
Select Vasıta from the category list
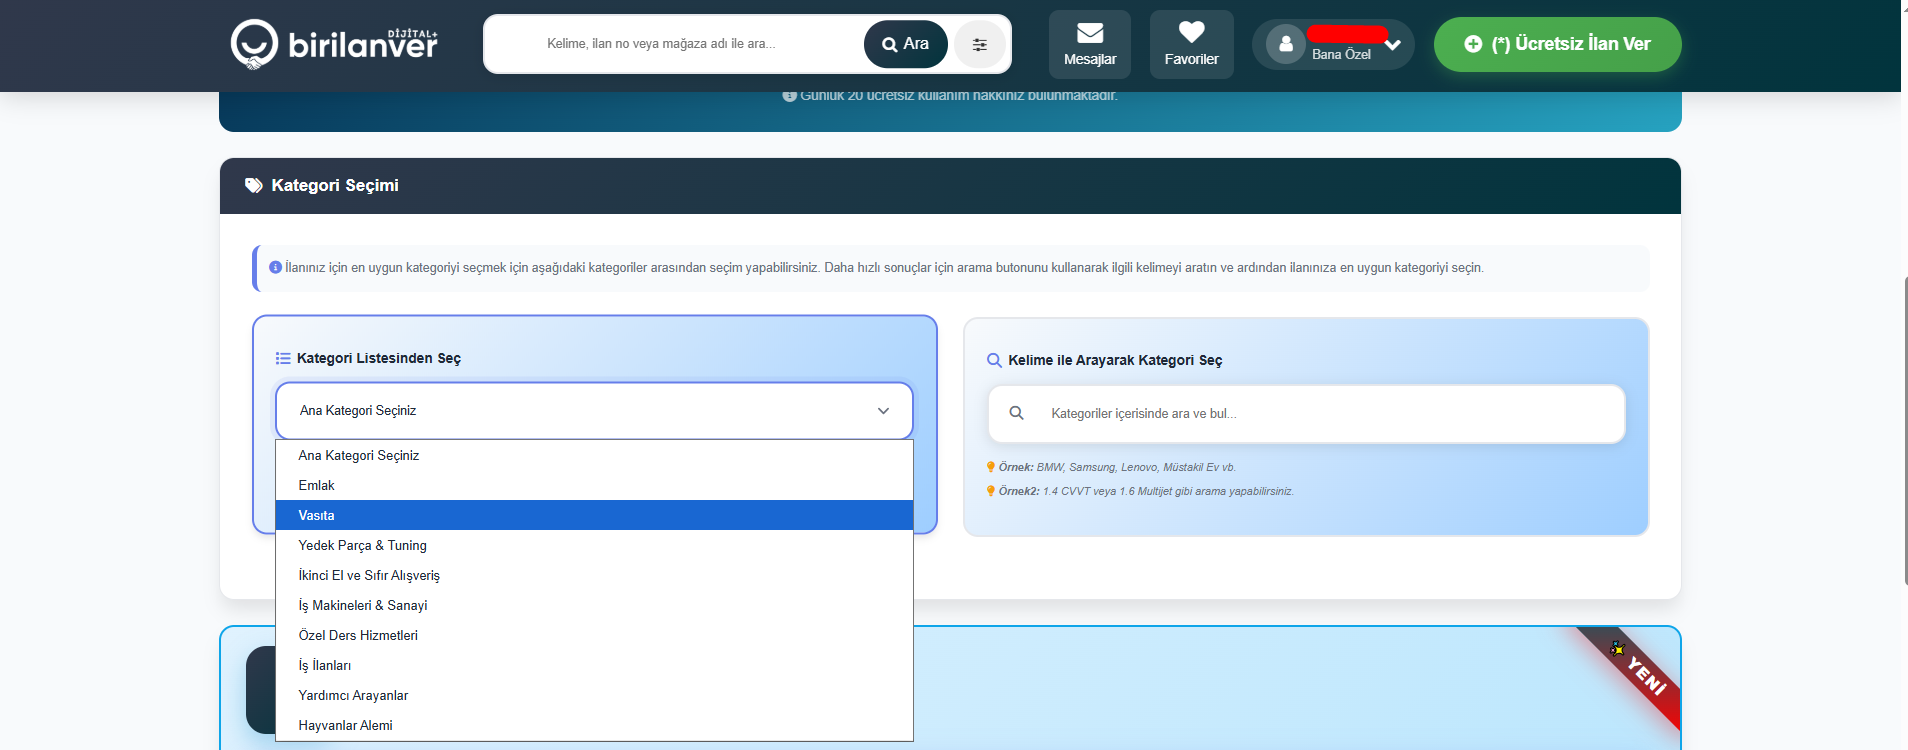point(594,515)
